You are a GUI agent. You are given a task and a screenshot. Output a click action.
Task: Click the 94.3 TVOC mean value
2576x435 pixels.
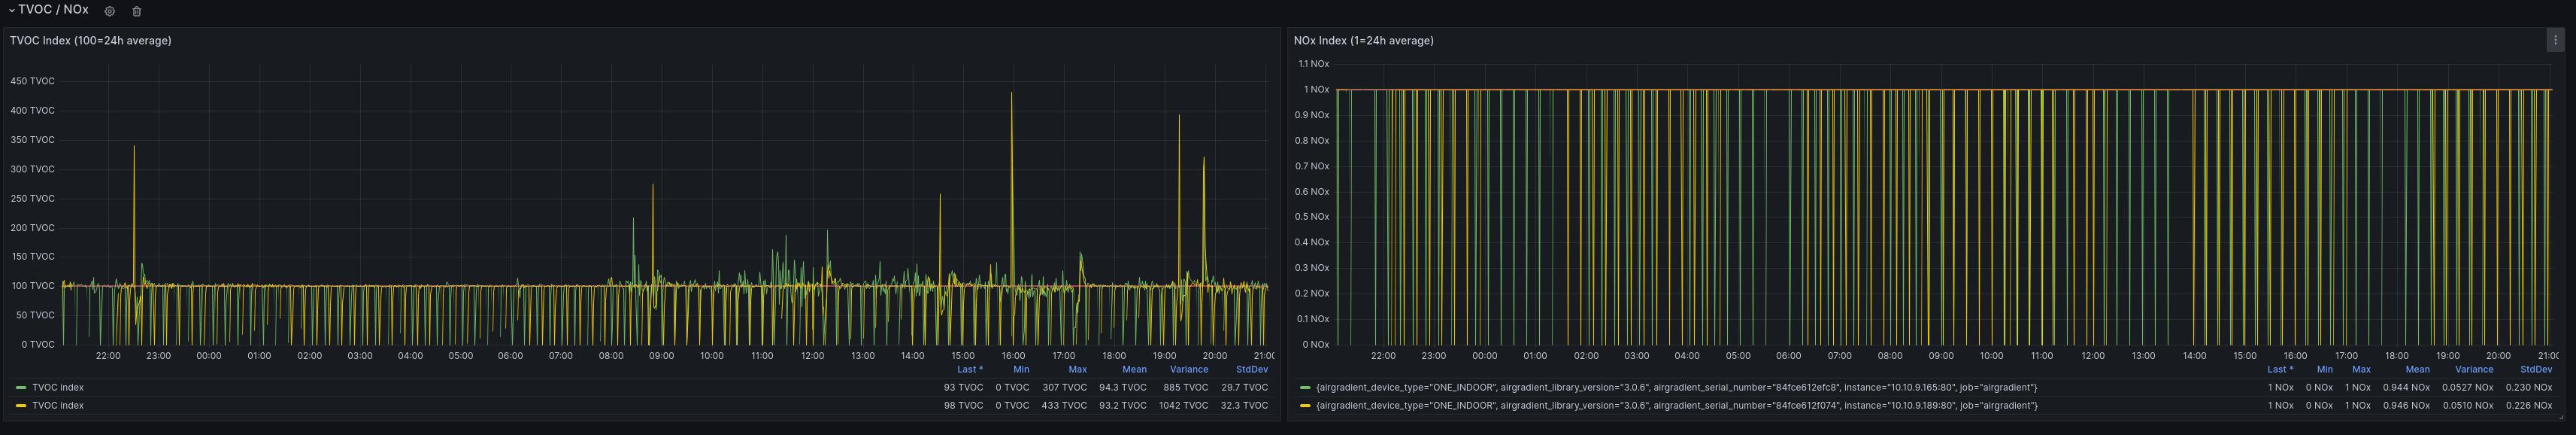click(x=1122, y=387)
